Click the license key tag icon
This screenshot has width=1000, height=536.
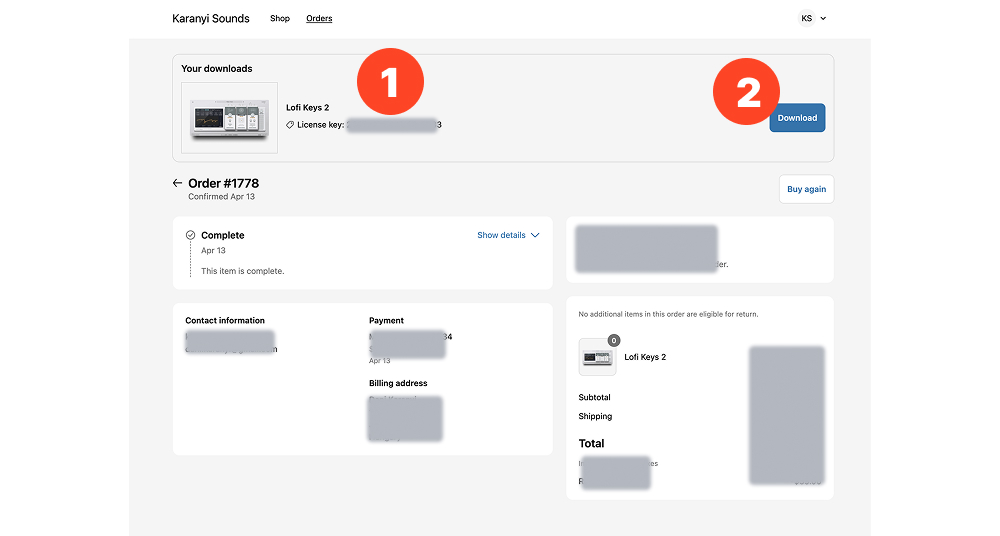pyautogui.click(x=290, y=125)
